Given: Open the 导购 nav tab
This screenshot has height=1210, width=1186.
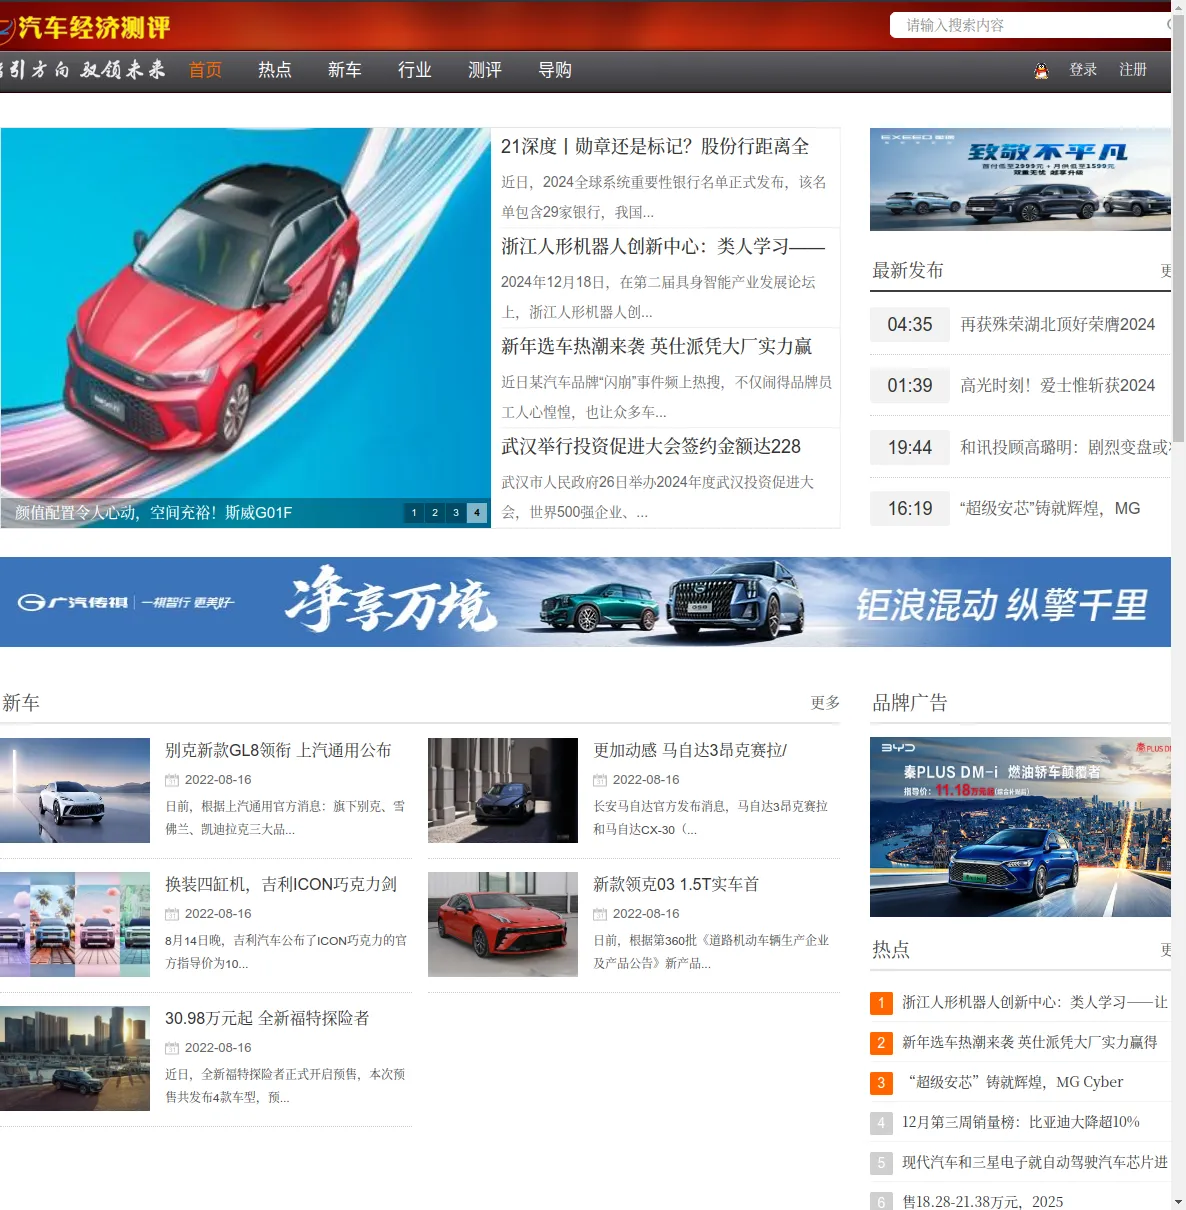Looking at the screenshot, I should (x=555, y=70).
